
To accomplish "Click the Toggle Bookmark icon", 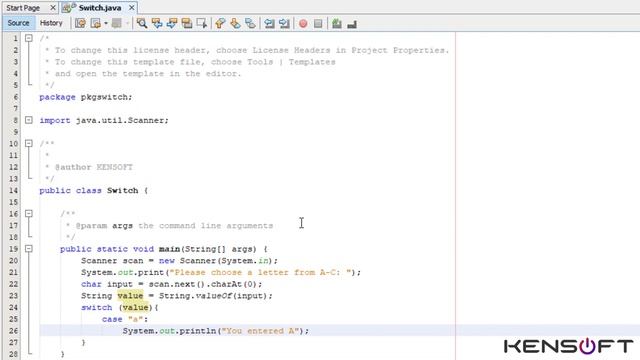I will [250, 23].
